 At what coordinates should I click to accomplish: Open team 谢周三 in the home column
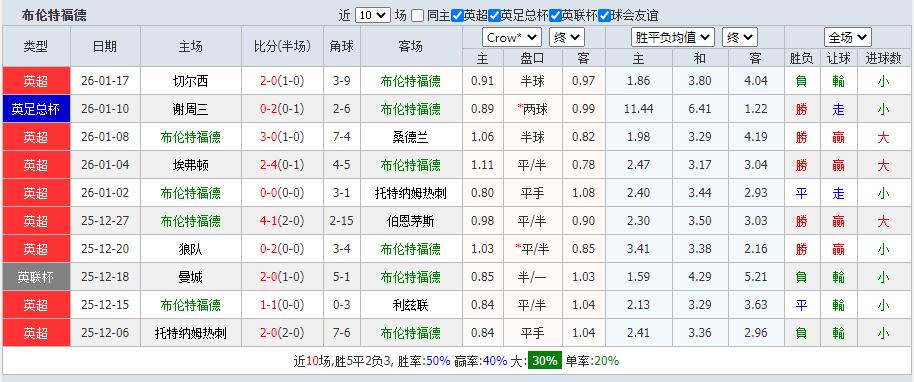(x=191, y=109)
